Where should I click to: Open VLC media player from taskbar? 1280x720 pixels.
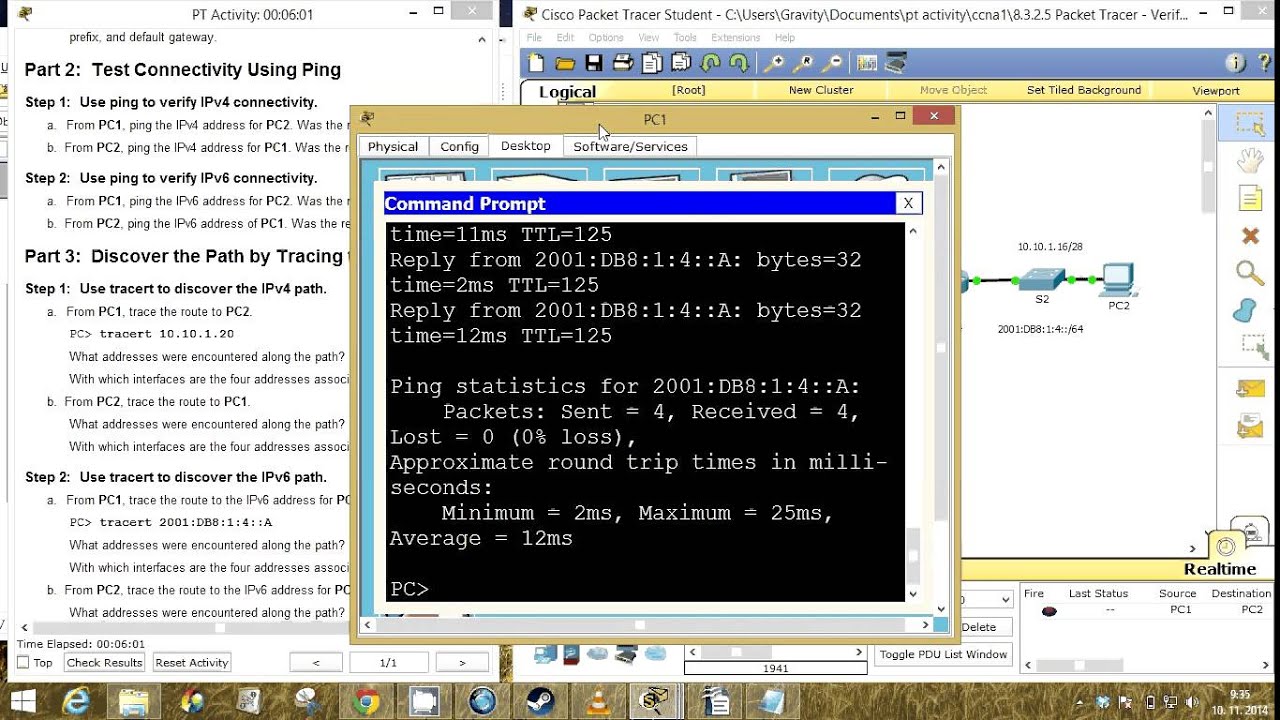coord(598,701)
